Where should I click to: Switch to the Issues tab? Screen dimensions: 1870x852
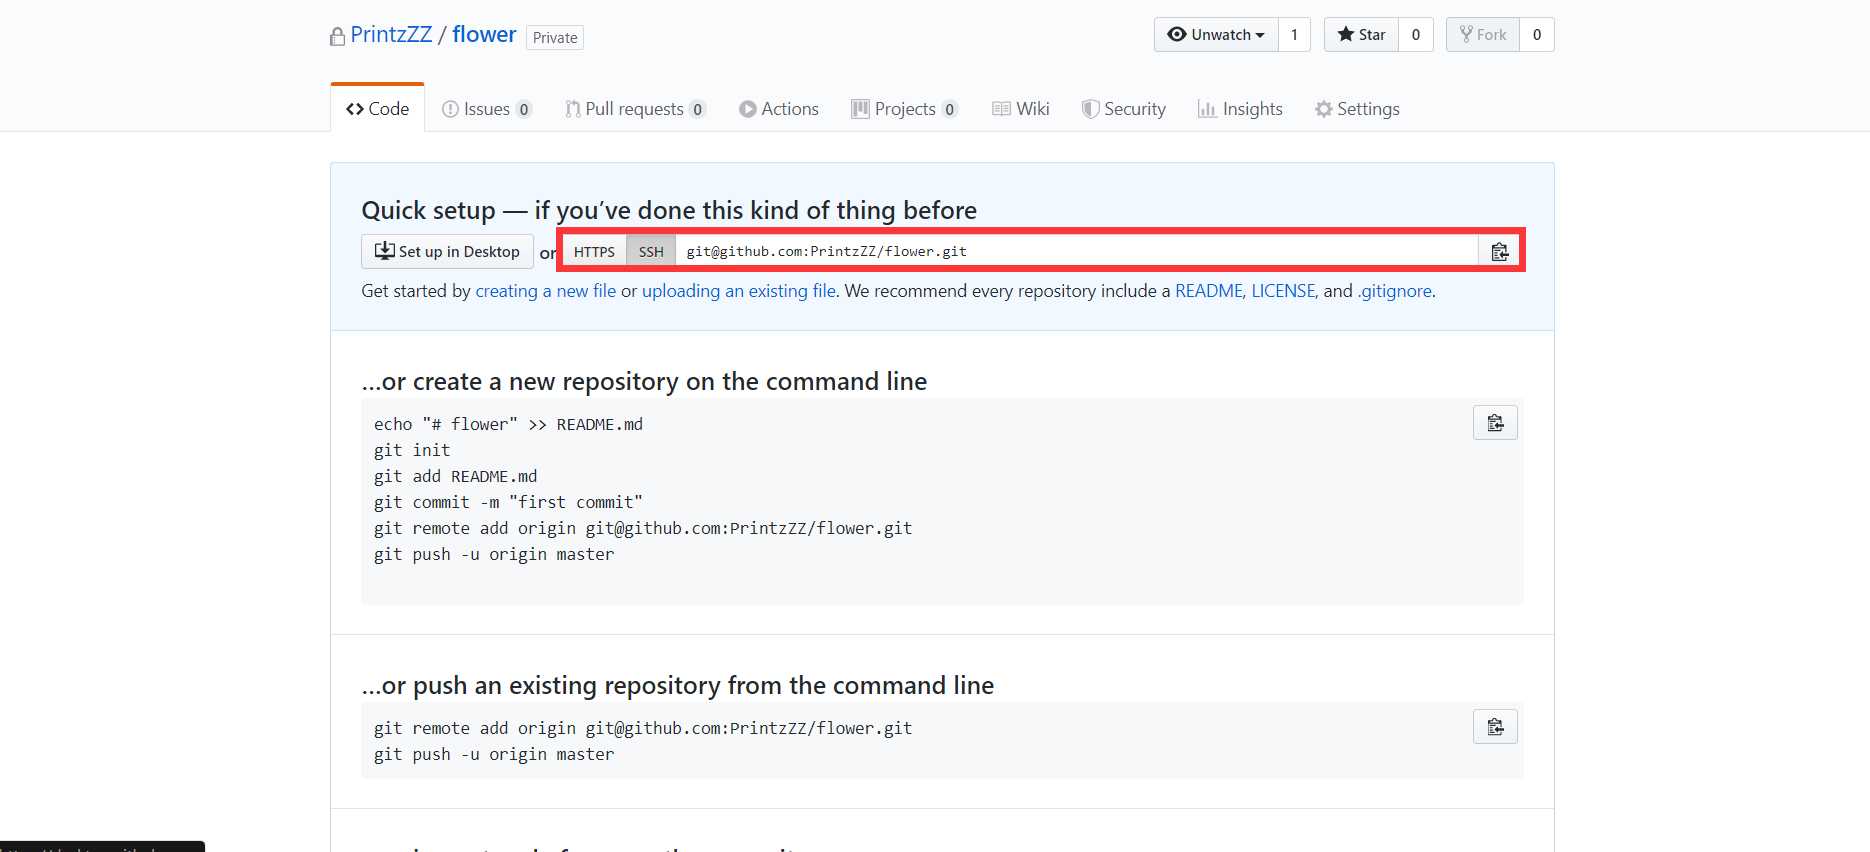coord(487,109)
